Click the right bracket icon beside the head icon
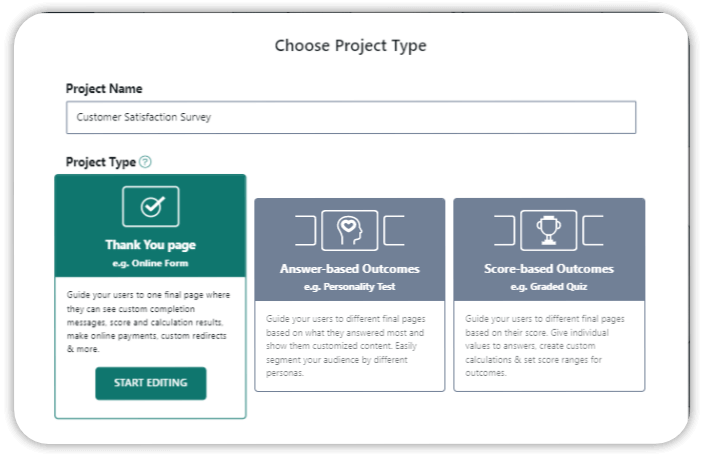This screenshot has width=704, height=459. [394, 230]
